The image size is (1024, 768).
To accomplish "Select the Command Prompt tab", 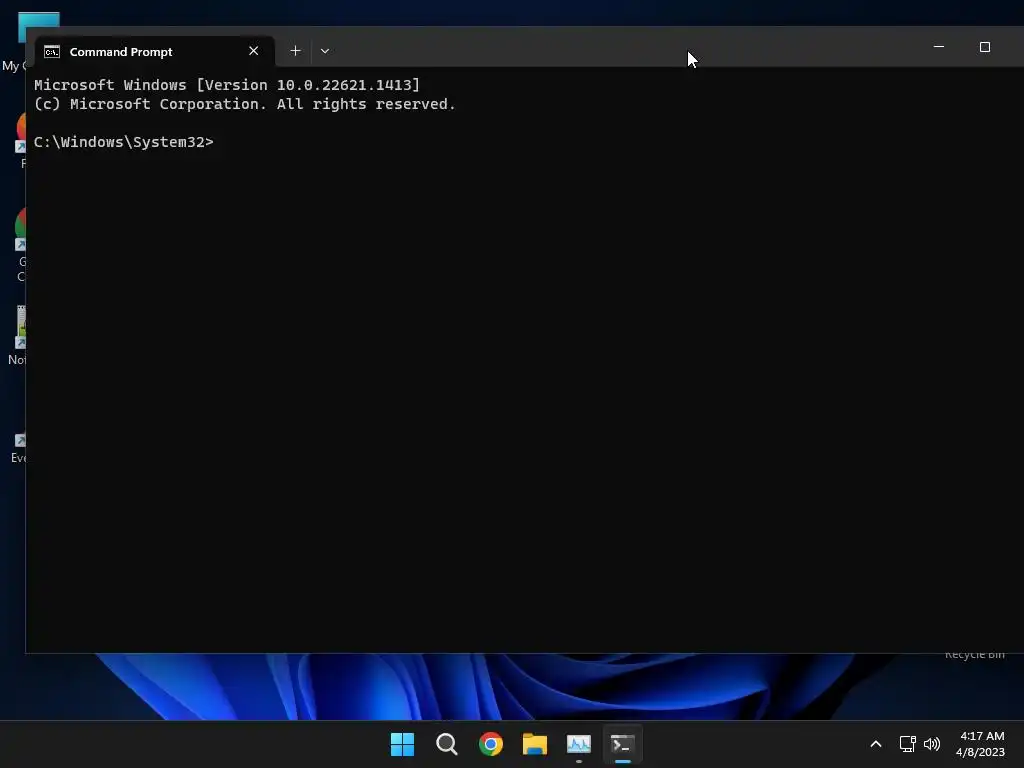I will click(x=155, y=52).
